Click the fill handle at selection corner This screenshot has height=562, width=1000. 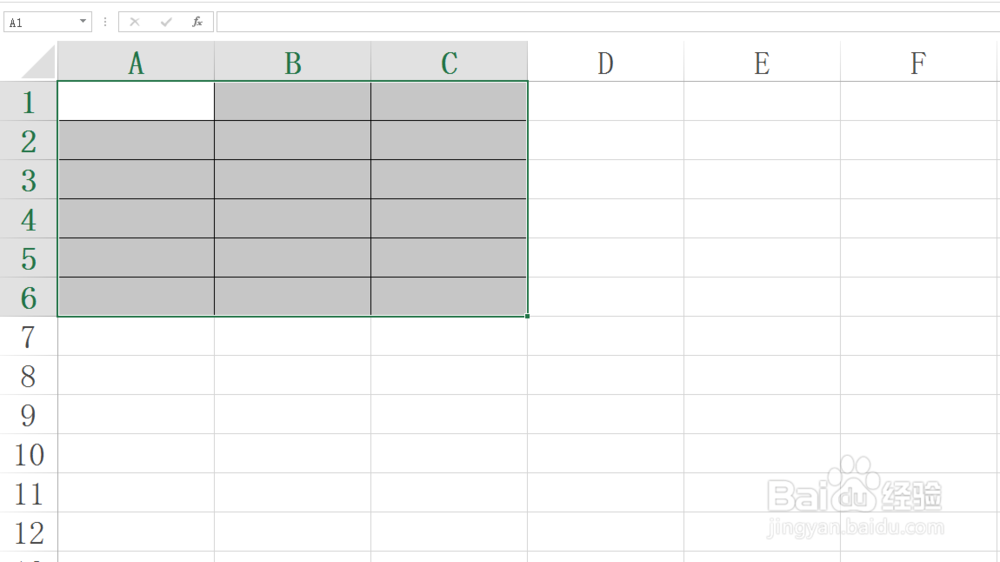[x=527, y=316]
